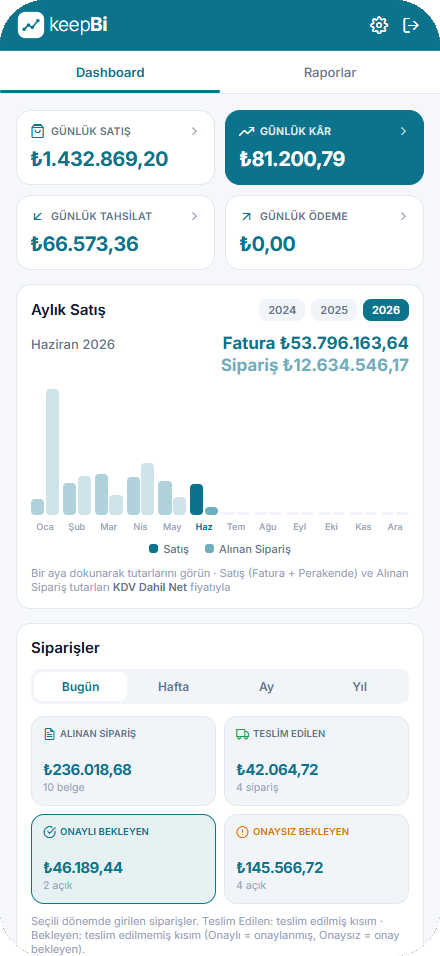Click the Aylık Satış heading
440x956 pixels.
(x=68, y=310)
